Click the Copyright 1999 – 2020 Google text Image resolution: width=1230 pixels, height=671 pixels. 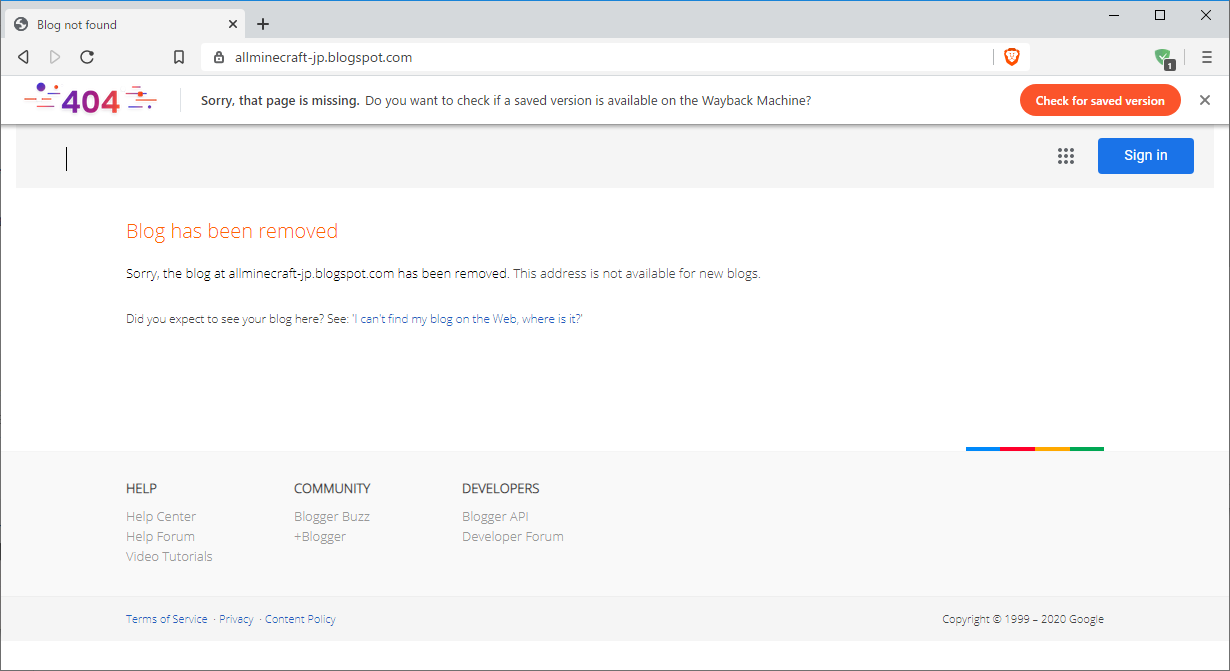[x=1023, y=619]
